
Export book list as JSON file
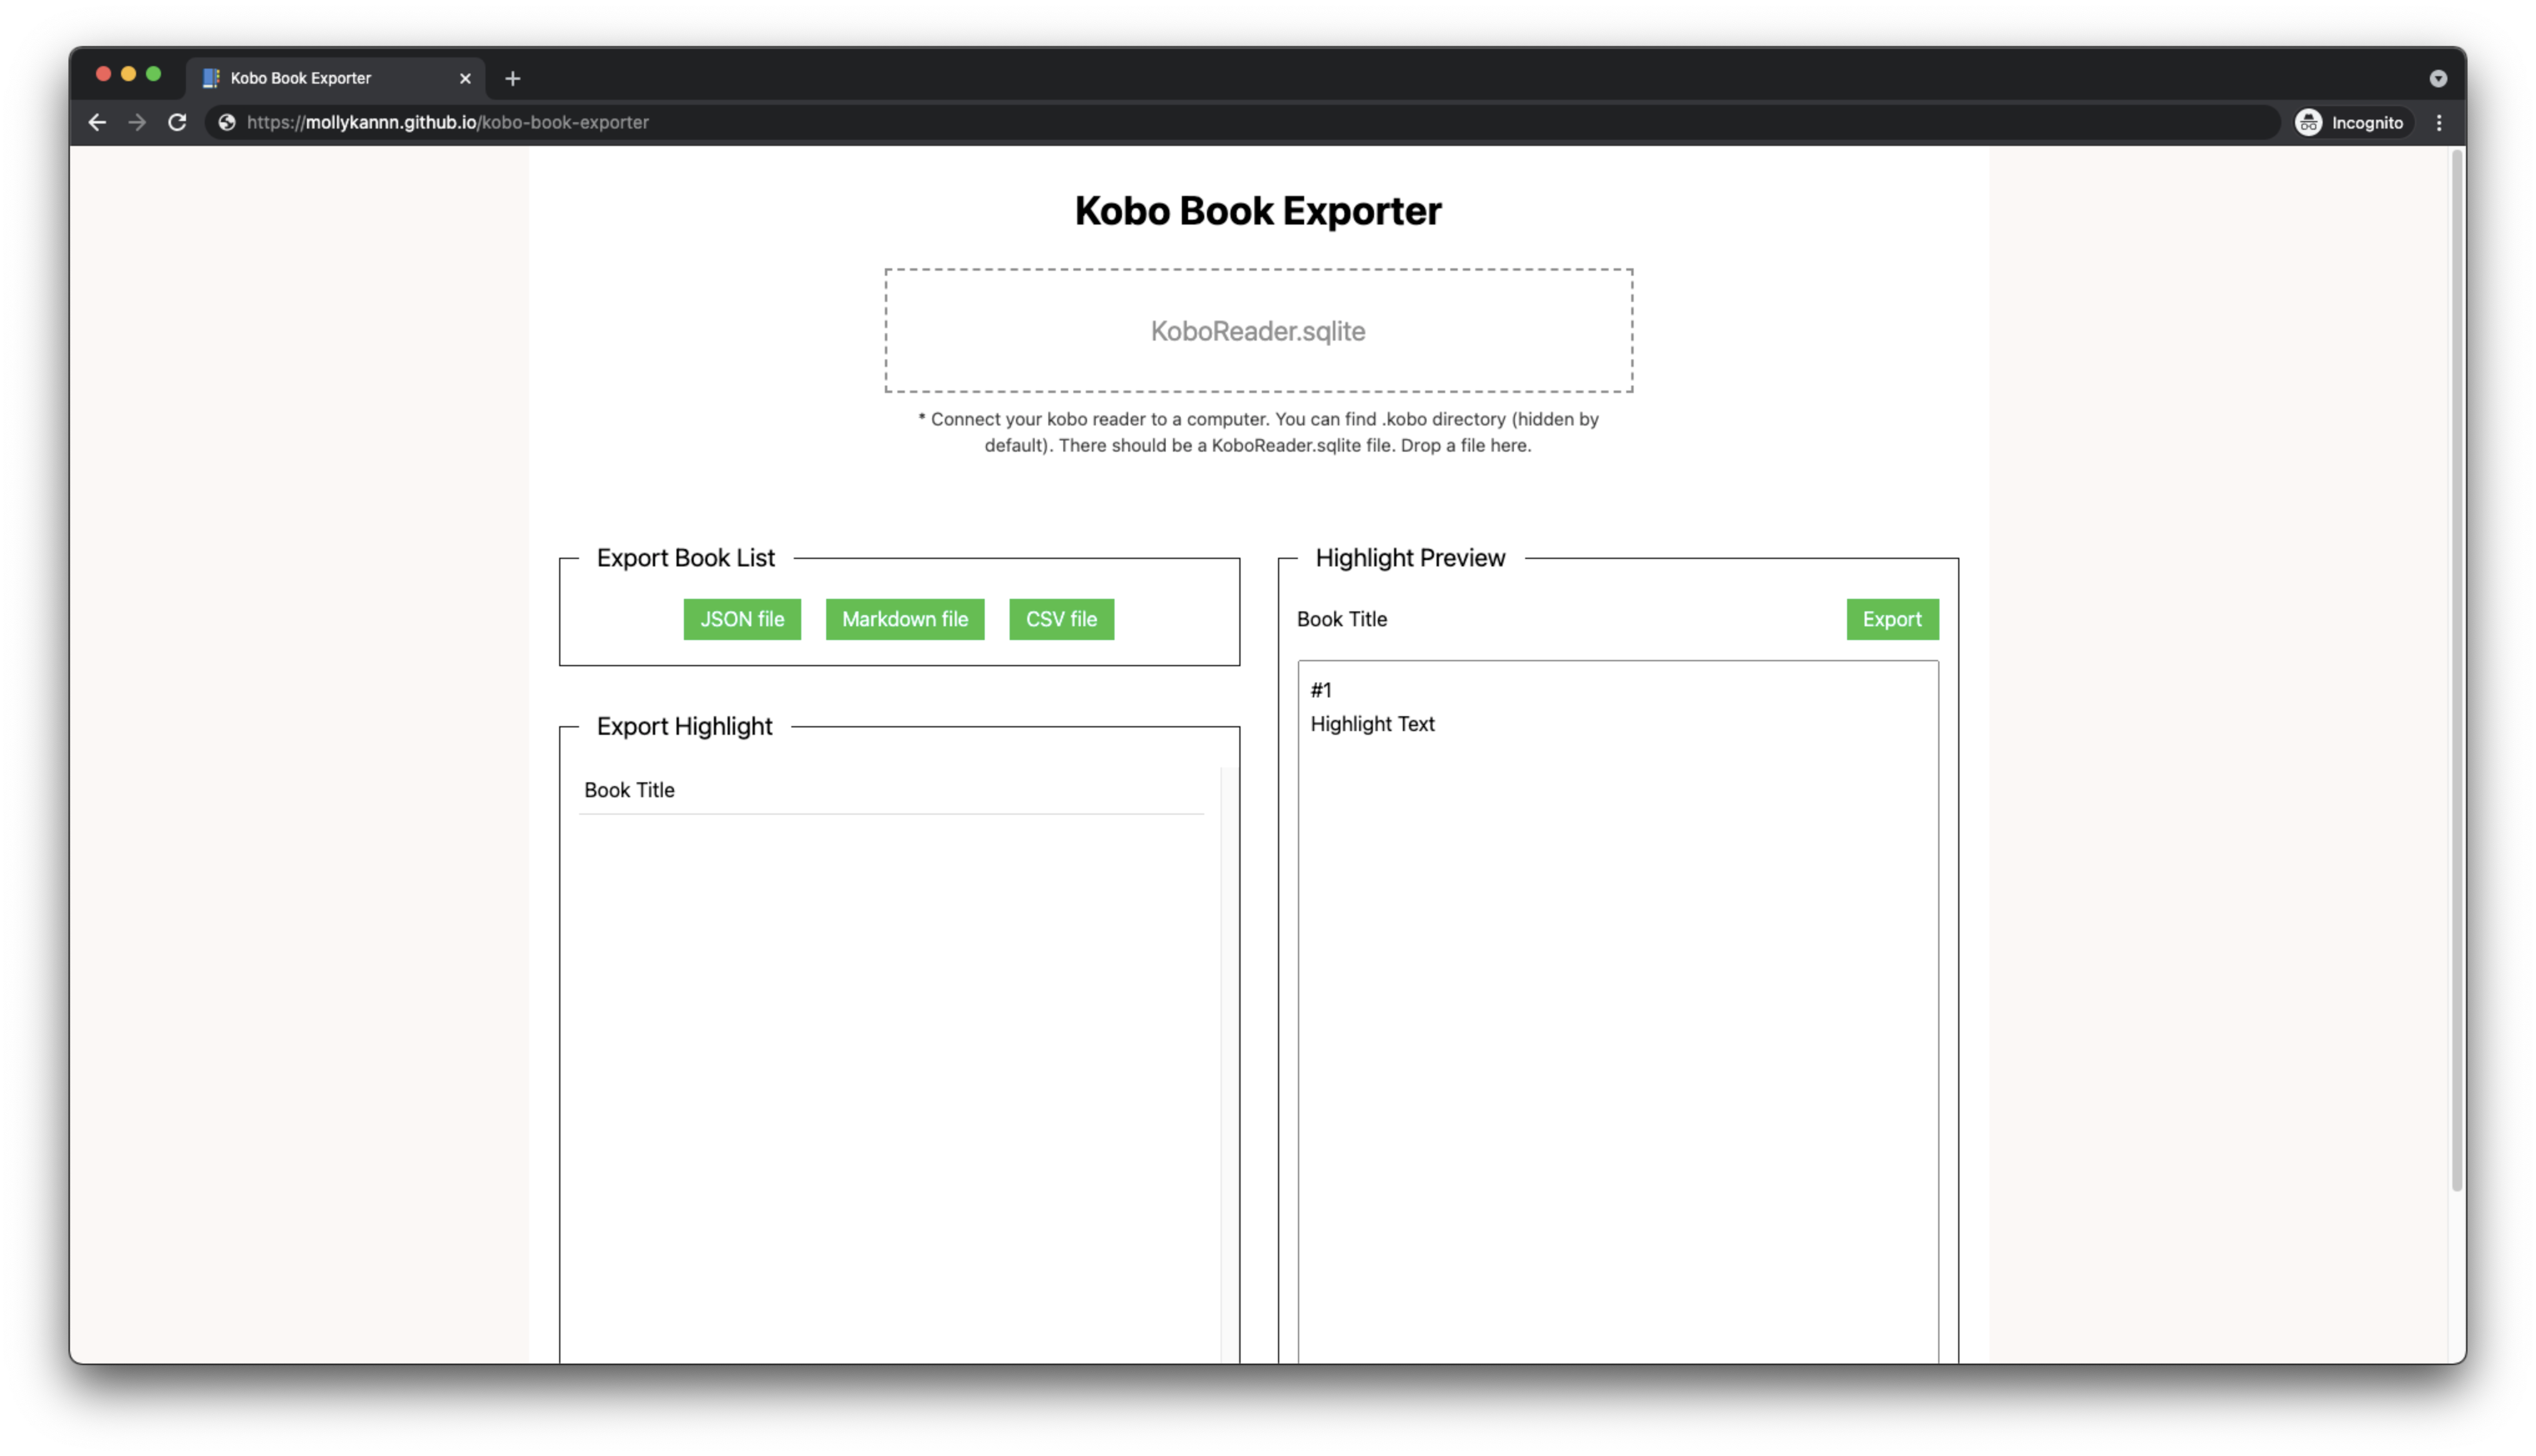pyautogui.click(x=741, y=619)
